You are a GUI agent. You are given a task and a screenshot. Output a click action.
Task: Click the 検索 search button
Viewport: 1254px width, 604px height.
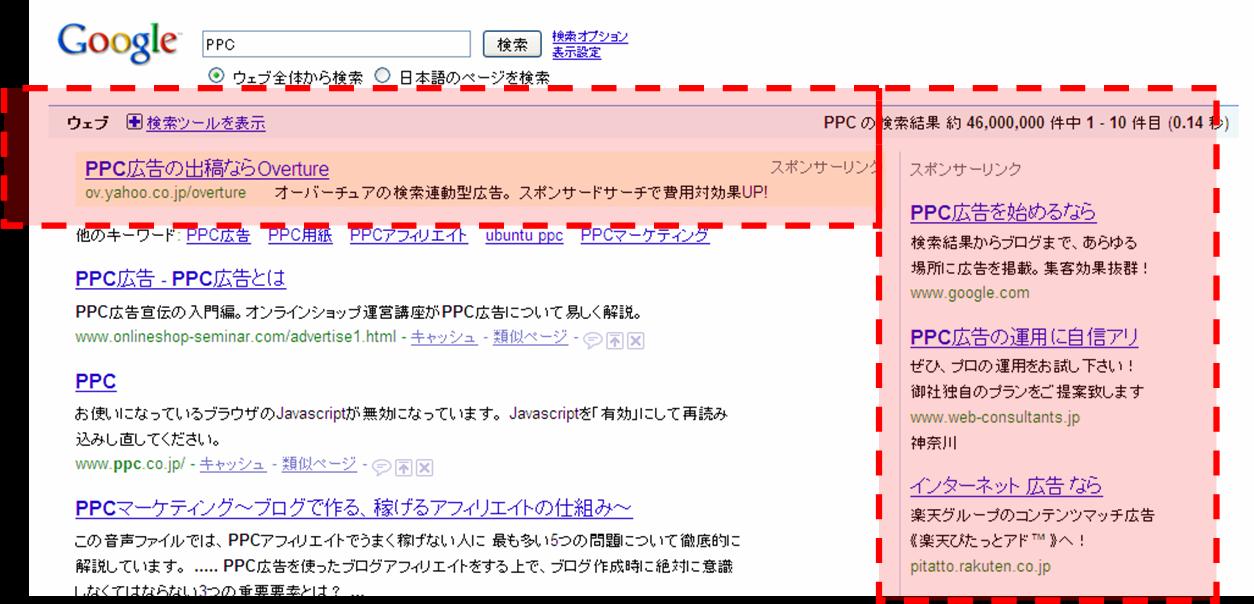pos(512,45)
